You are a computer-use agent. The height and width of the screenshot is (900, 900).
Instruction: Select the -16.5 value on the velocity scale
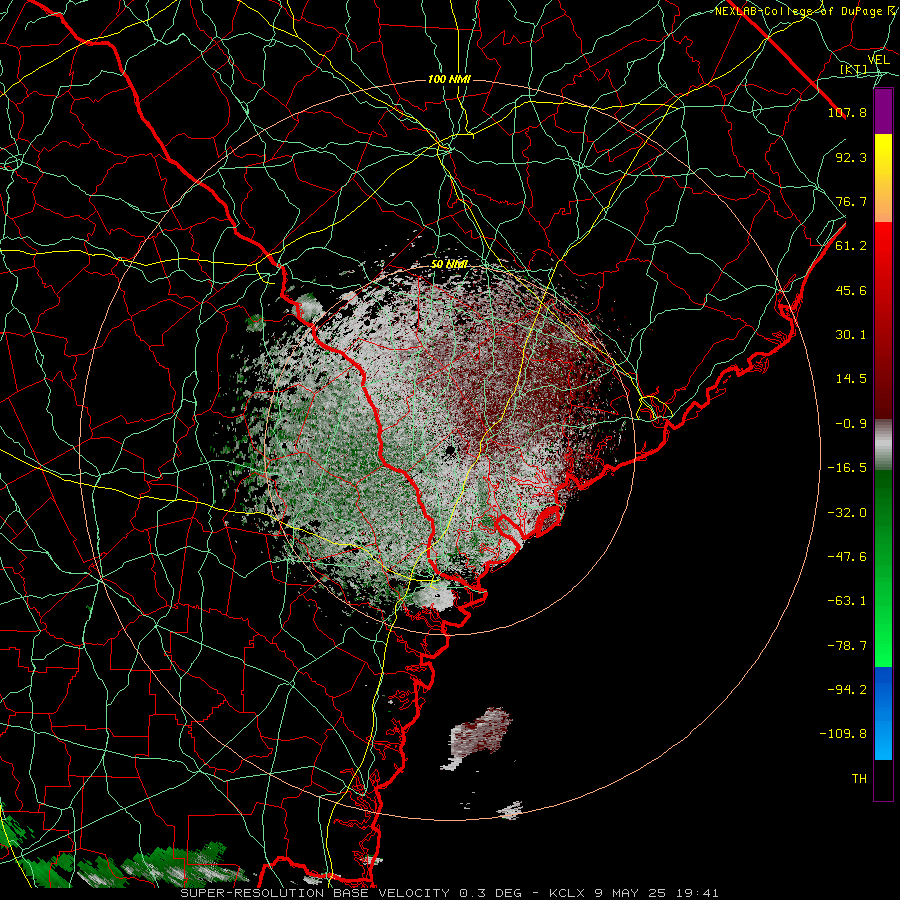pos(847,468)
